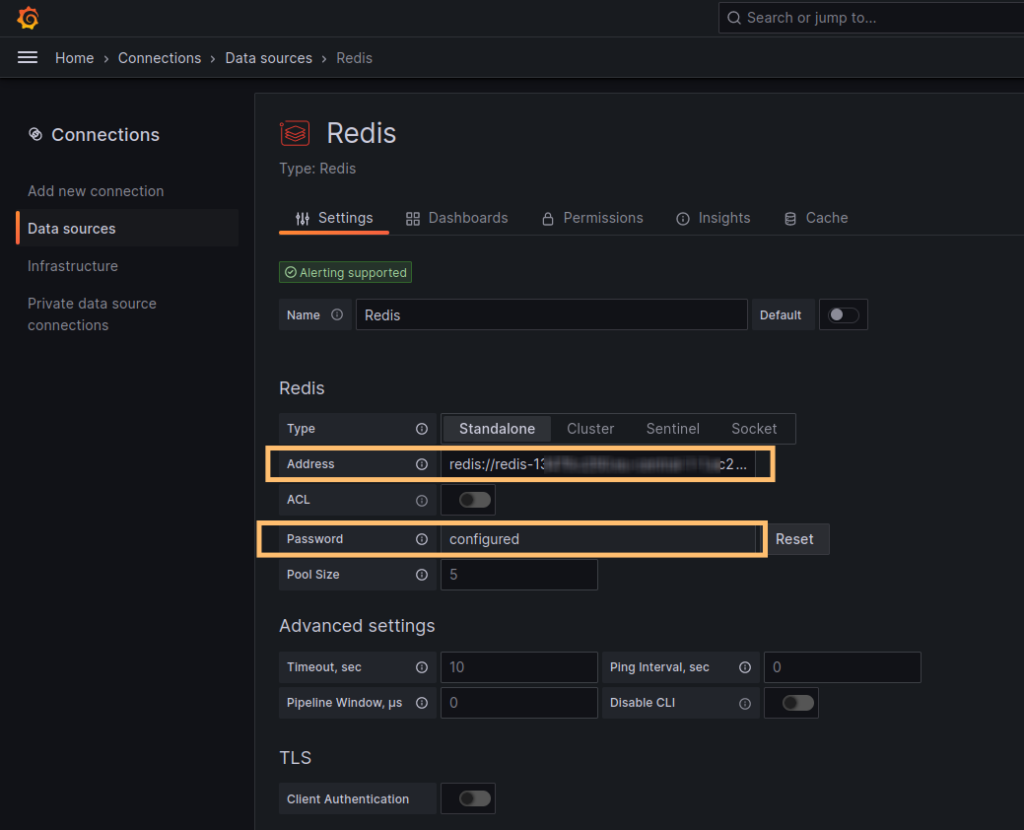The image size is (1024, 830).
Task: Show info tooltip for Disable CLI
Action: (745, 704)
